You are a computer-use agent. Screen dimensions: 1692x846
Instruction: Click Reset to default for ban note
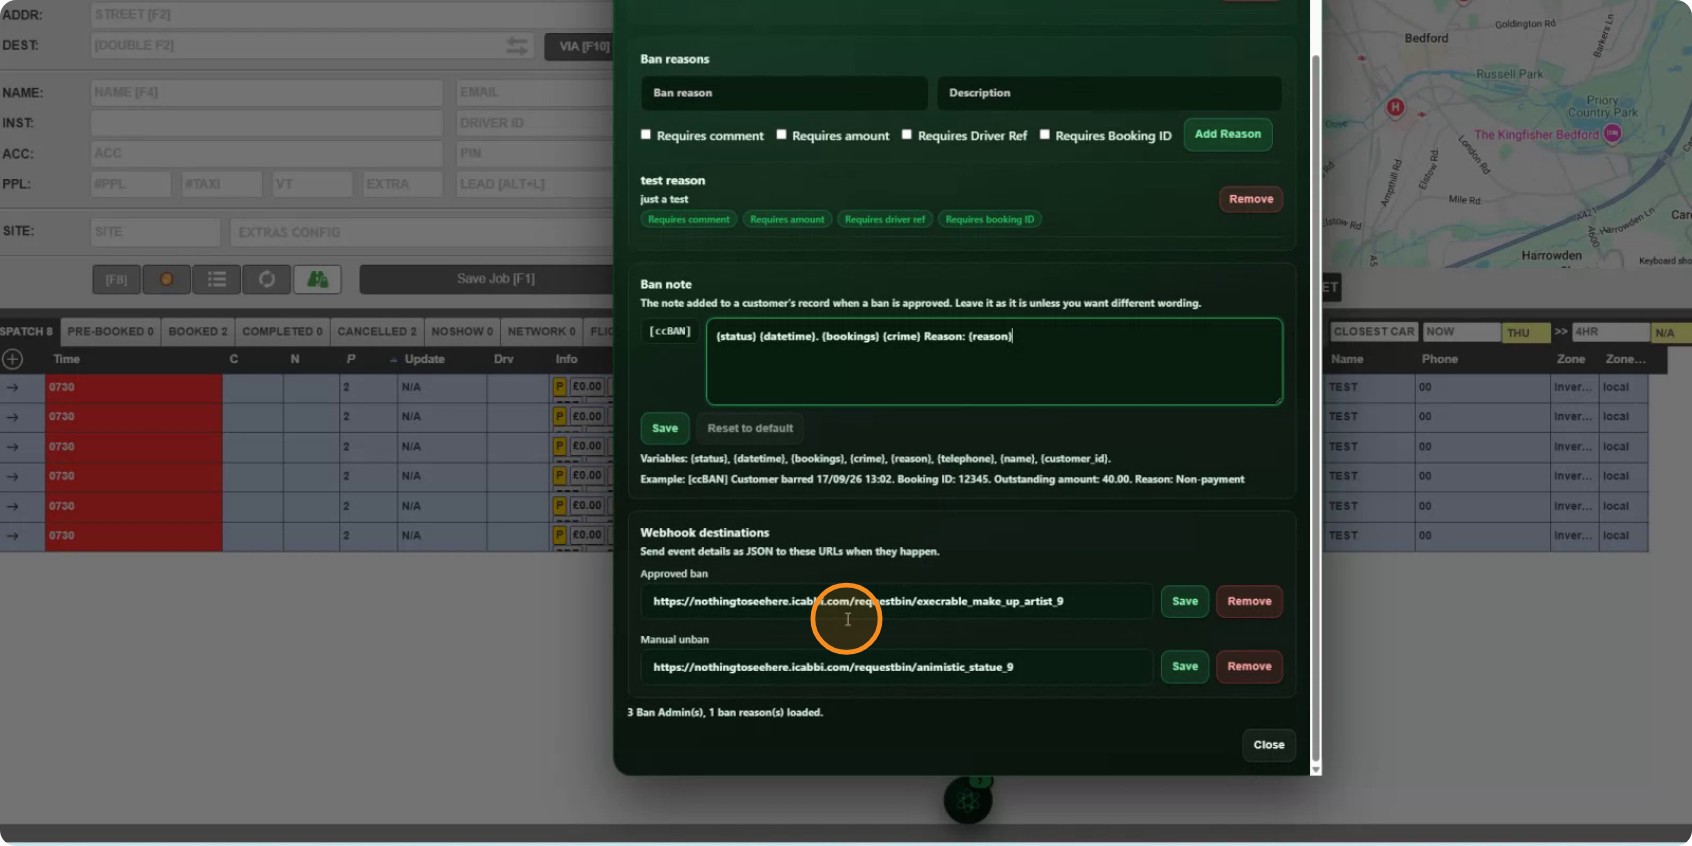pyautogui.click(x=750, y=428)
